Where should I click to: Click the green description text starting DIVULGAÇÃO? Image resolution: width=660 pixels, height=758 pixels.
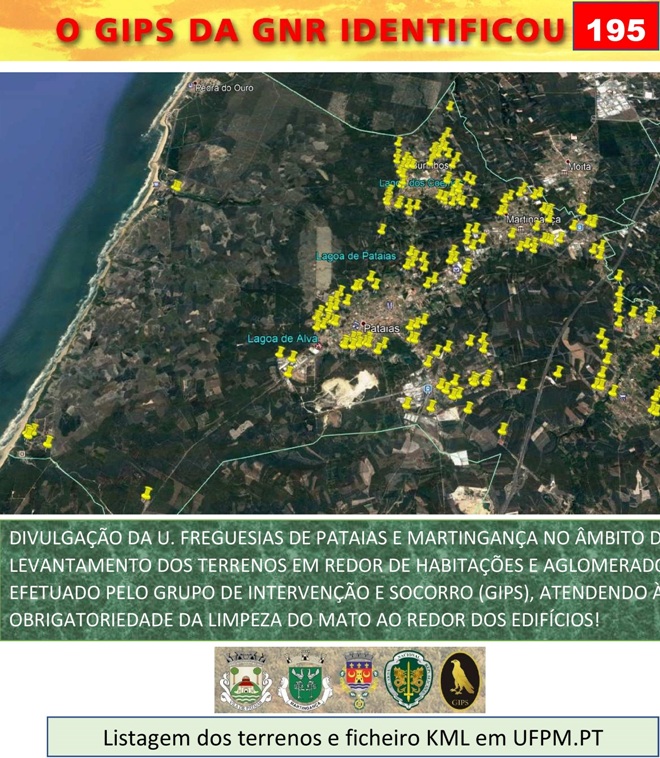tap(330, 579)
